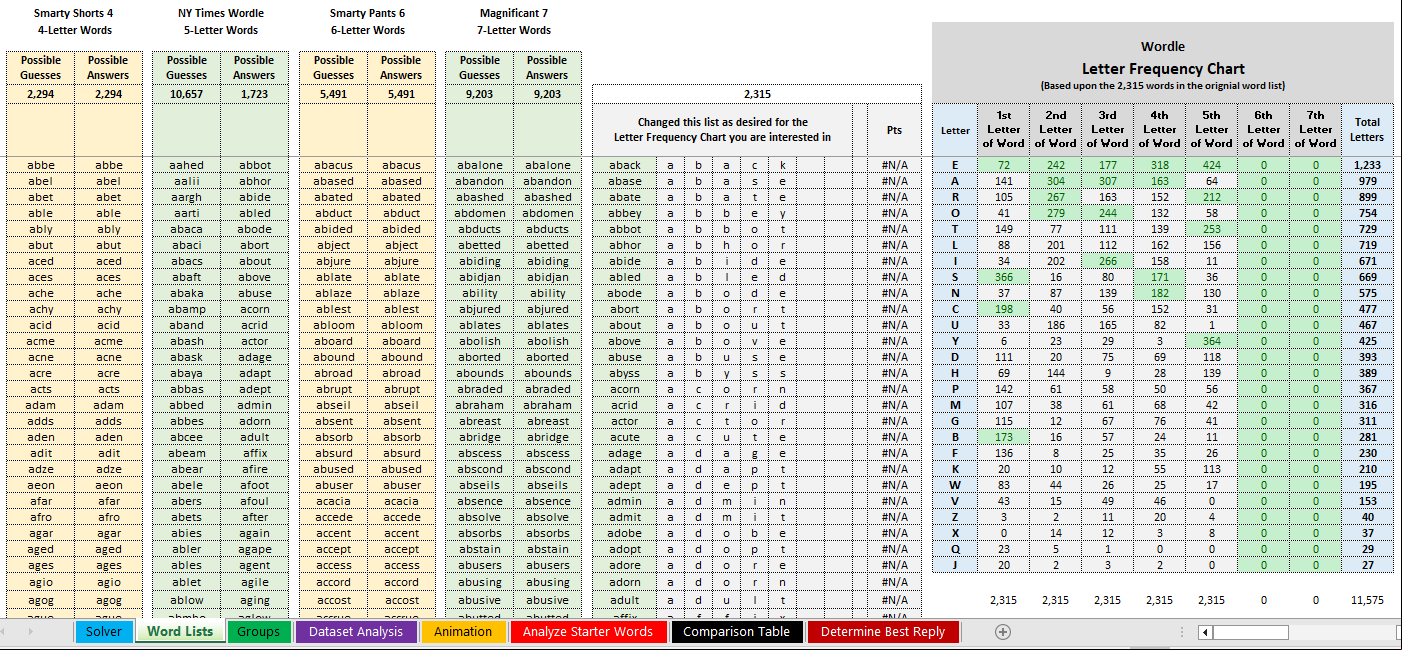Switch to the Groups sheet tab
The image size is (1402, 650).
[259, 631]
